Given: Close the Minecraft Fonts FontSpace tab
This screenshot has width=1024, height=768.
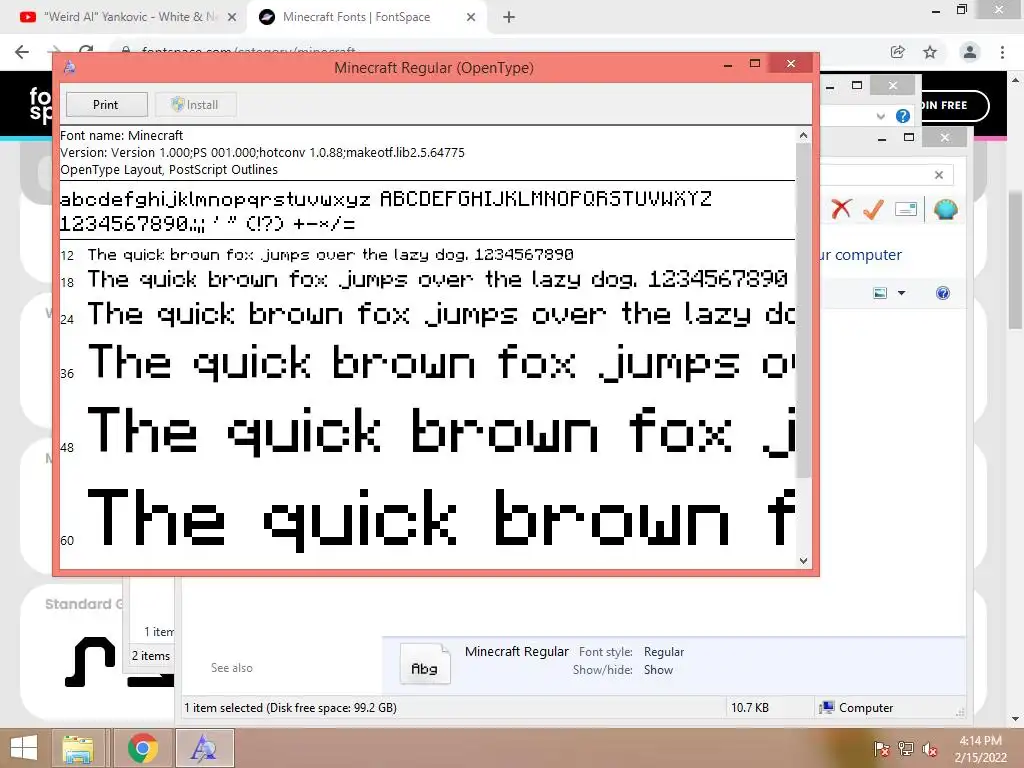Looking at the screenshot, I should point(471,17).
